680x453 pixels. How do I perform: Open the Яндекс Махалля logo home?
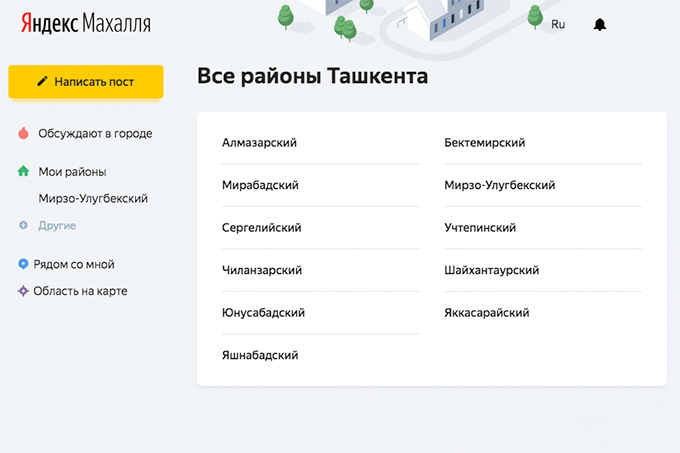click(85, 24)
